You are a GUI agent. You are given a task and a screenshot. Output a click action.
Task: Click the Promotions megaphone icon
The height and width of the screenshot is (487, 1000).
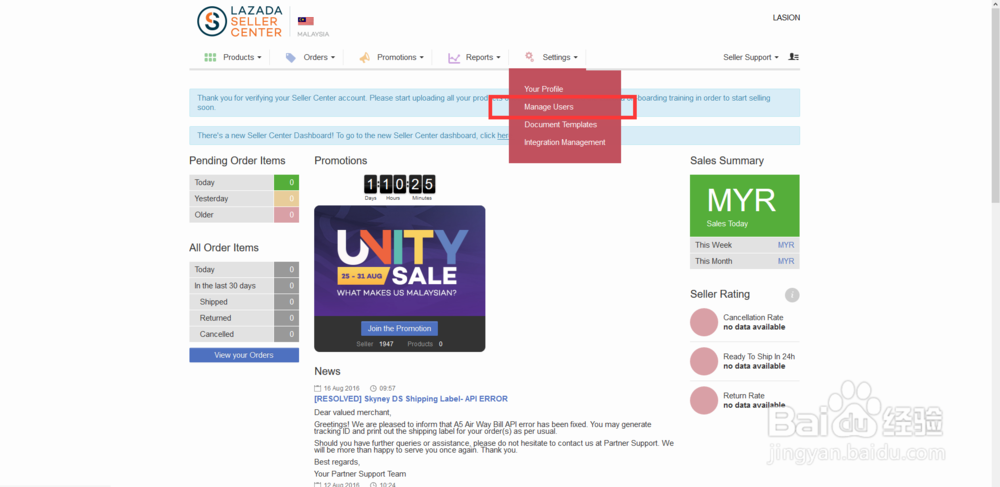click(364, 57)
